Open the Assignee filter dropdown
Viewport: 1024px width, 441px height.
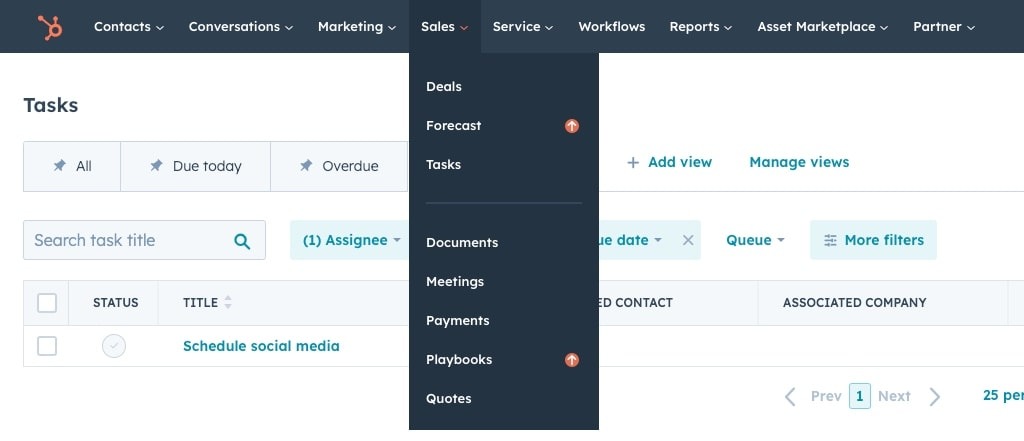click(349, 240)
